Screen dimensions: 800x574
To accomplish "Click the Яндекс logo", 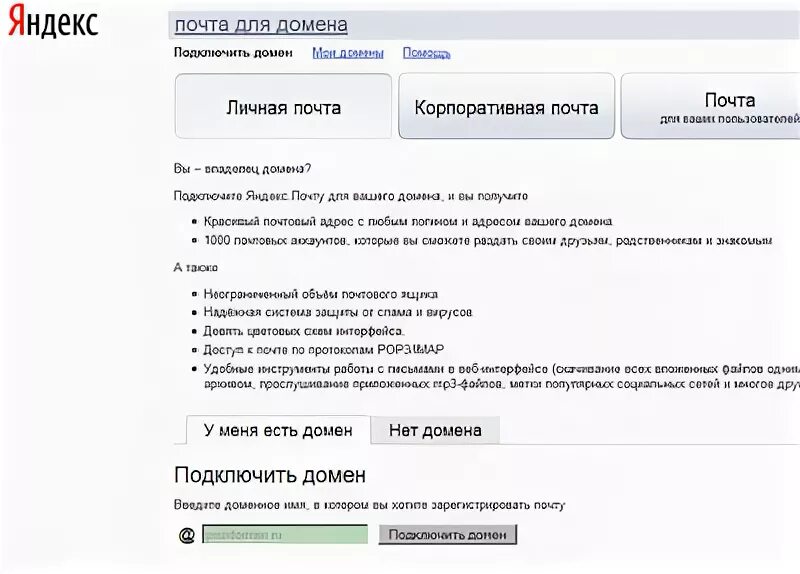I will [53, 21].
